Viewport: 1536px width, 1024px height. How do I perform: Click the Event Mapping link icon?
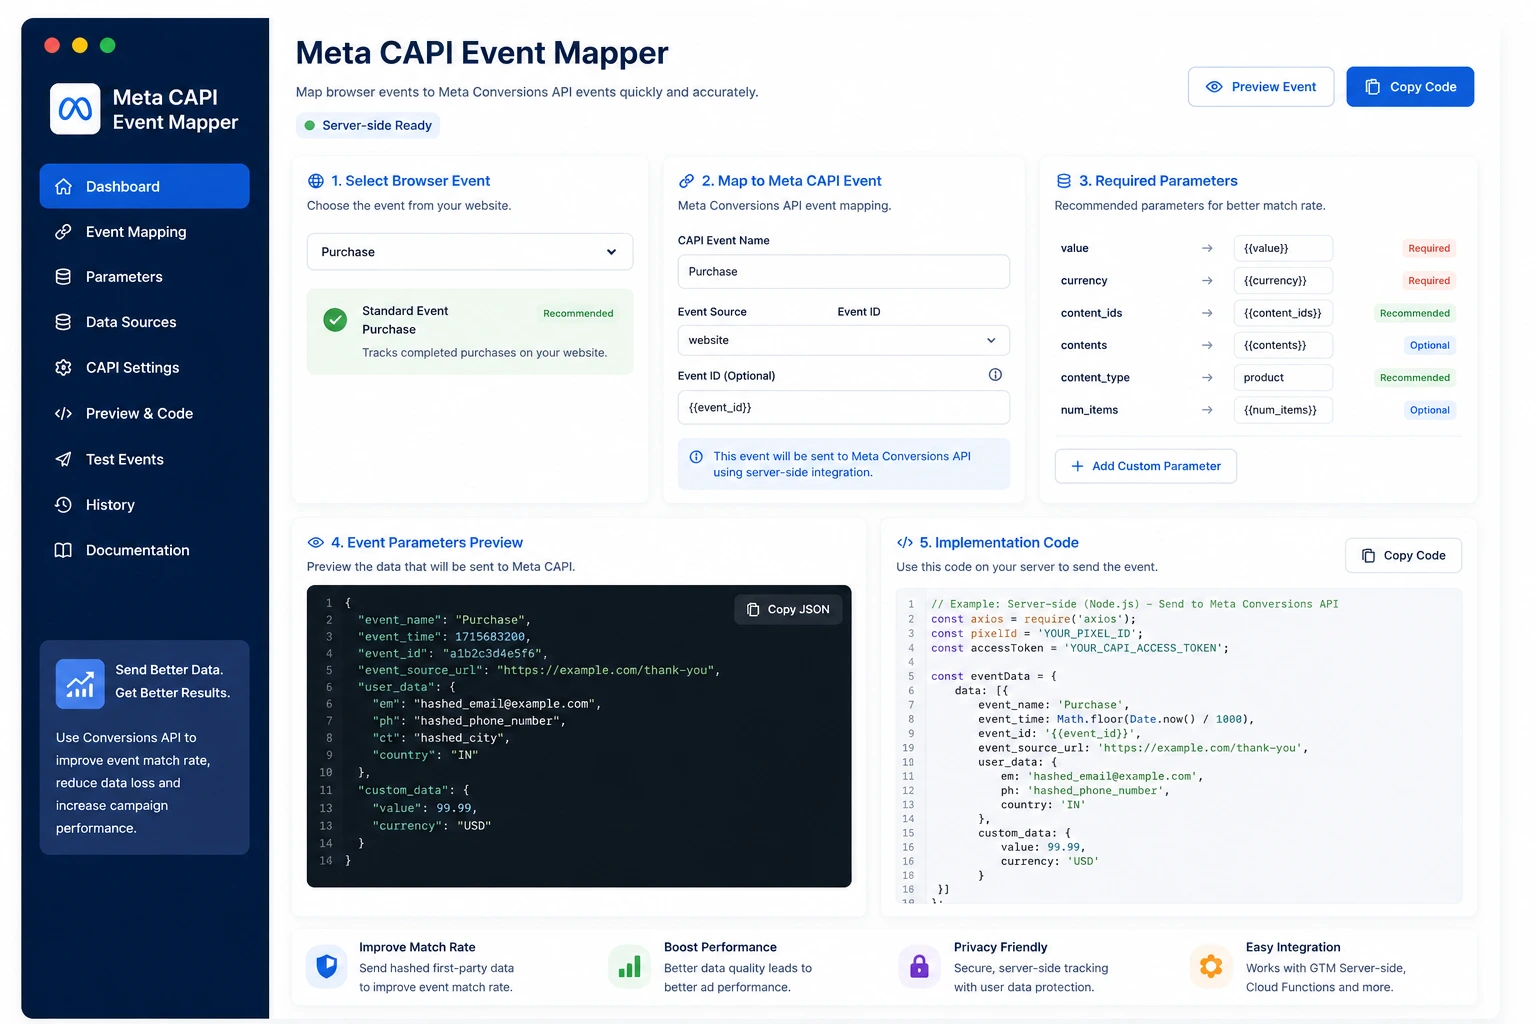point(63,232)
